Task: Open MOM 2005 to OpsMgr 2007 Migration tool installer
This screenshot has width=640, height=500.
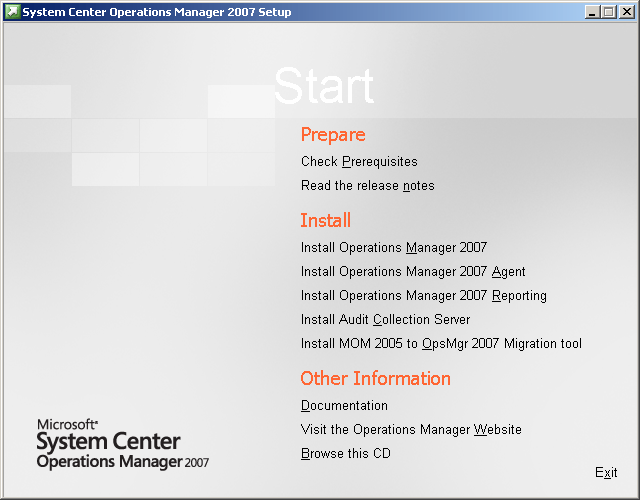Action: [441, 344]
